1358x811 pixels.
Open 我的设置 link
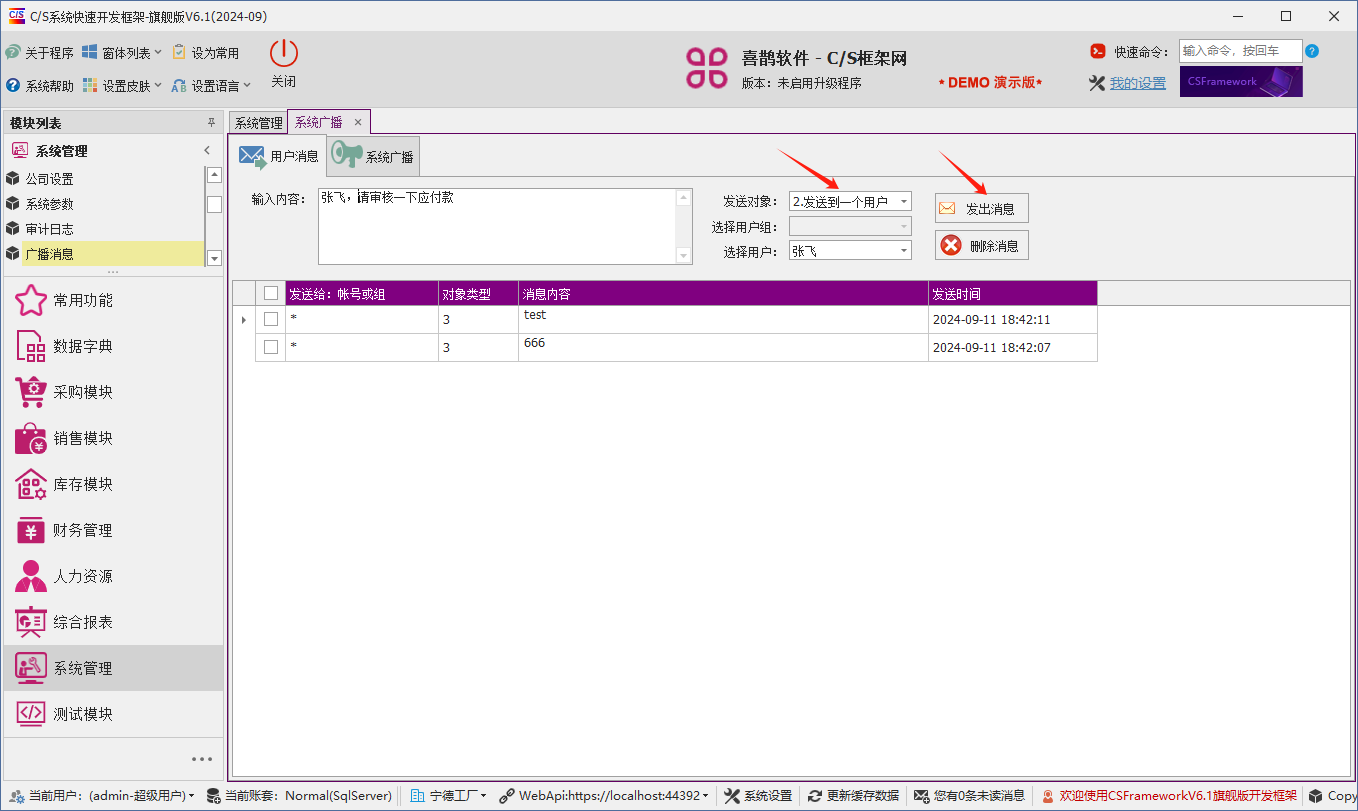tap(1137, 83)
